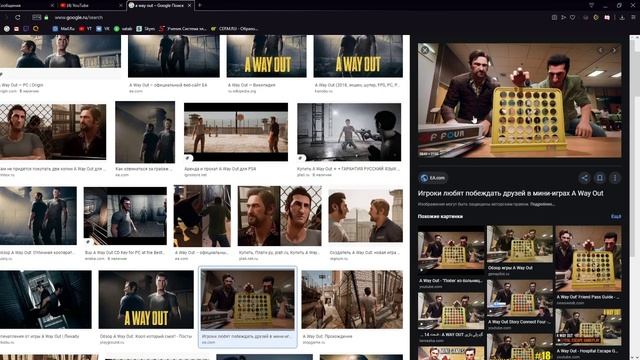Open the selected Connect Four result thumbnail

point(247,299)
